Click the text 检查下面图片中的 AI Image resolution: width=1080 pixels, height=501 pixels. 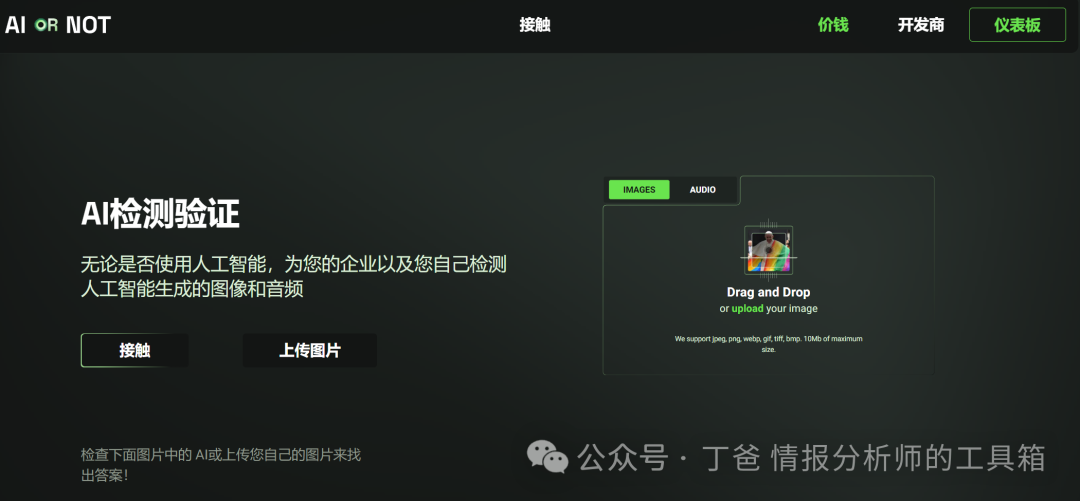(220, 465)
